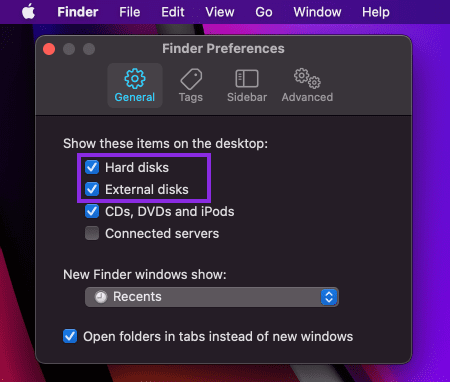Open the Edit menu
Viewport: 450px width, 382px height.
(x=173, y=12)
